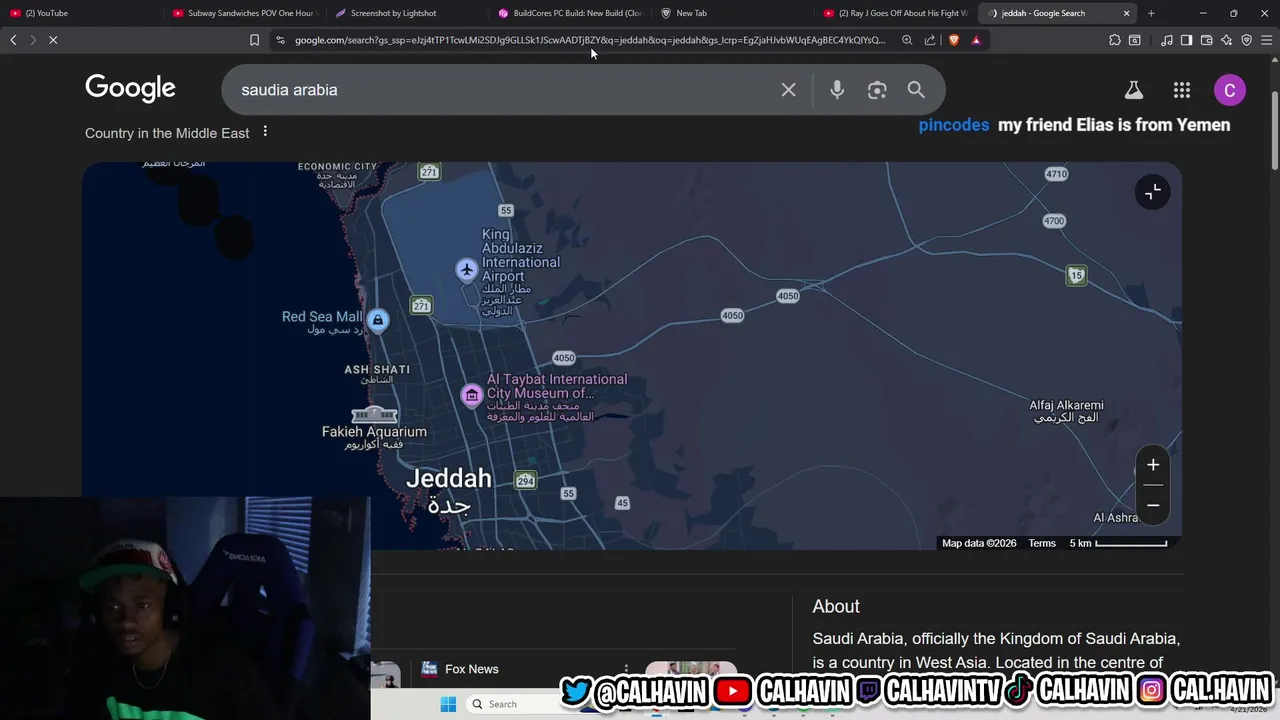The height and width of the screenshot is (720, 1280).
Task: Switch to the New Tab tab
Action: point(733,13)
